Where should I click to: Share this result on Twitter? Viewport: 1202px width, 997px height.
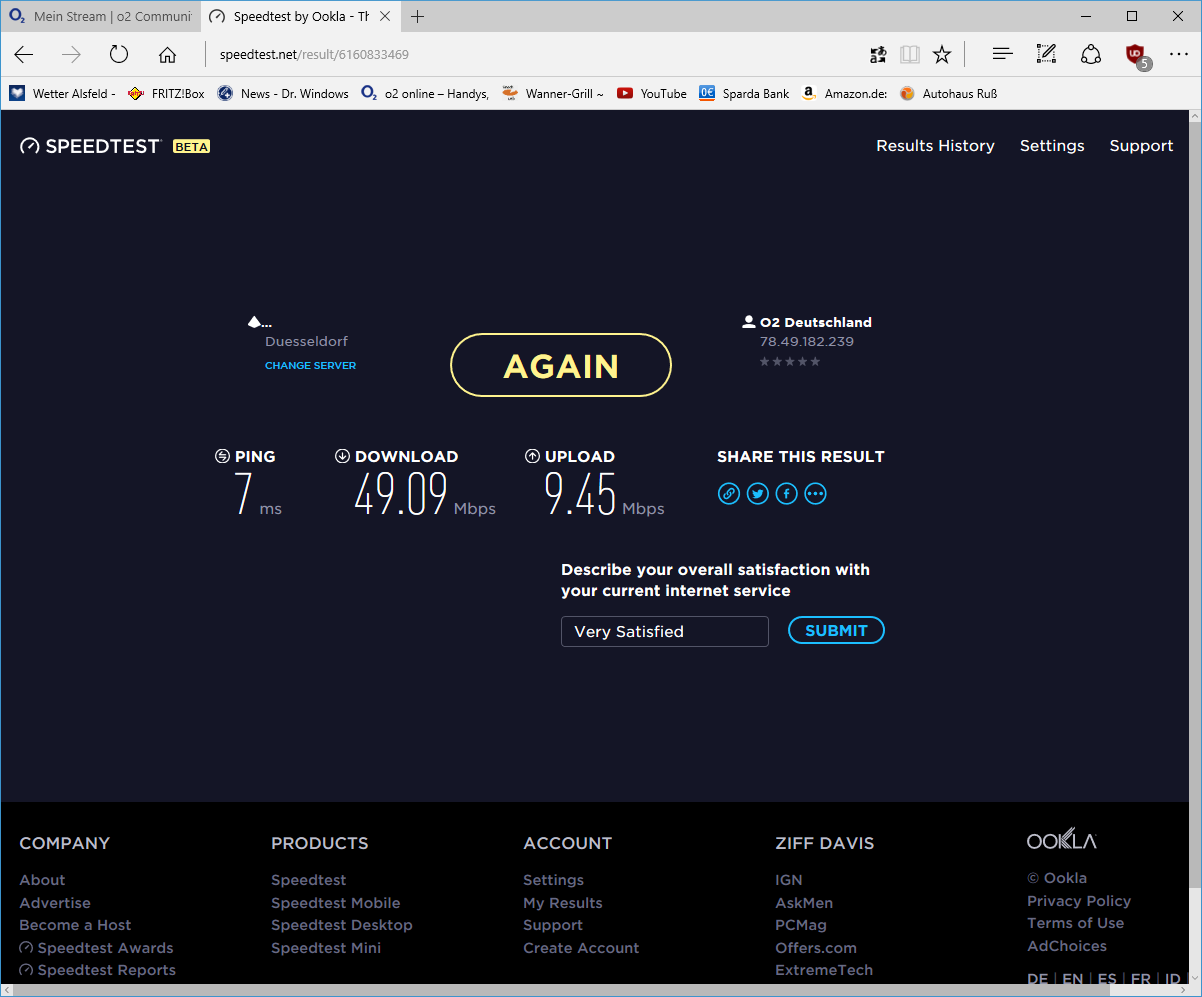[x=758, y=493]
